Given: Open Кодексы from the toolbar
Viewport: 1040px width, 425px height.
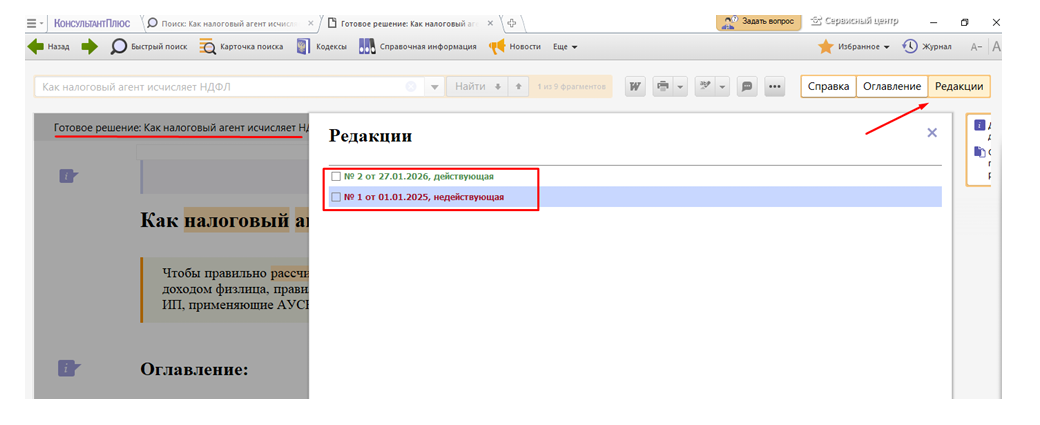Looking at the screenshot, I should click(321, 46).
